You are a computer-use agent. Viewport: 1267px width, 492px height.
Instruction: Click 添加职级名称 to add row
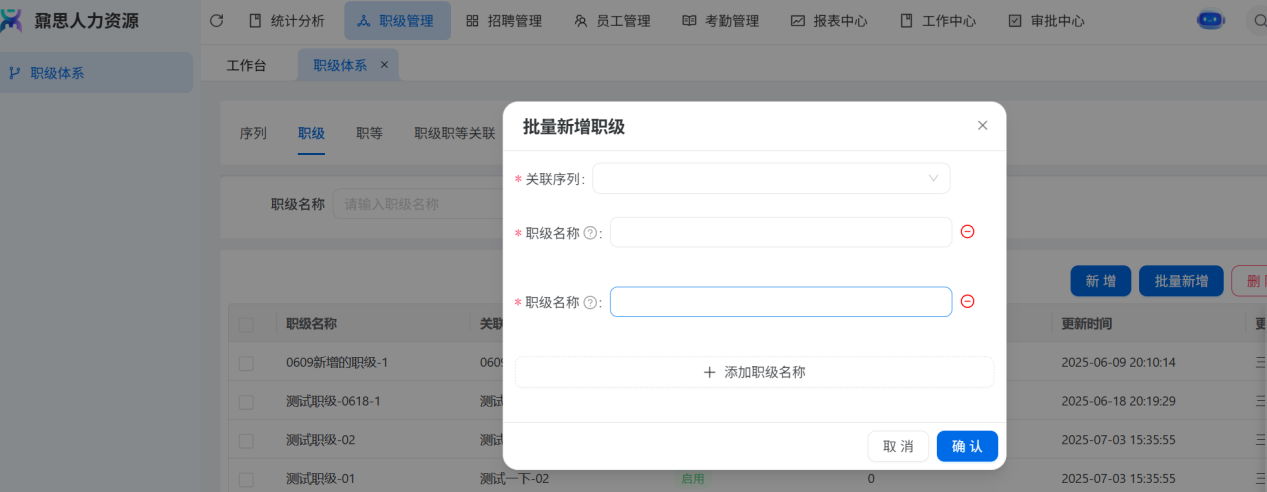(x=754, y=372)
